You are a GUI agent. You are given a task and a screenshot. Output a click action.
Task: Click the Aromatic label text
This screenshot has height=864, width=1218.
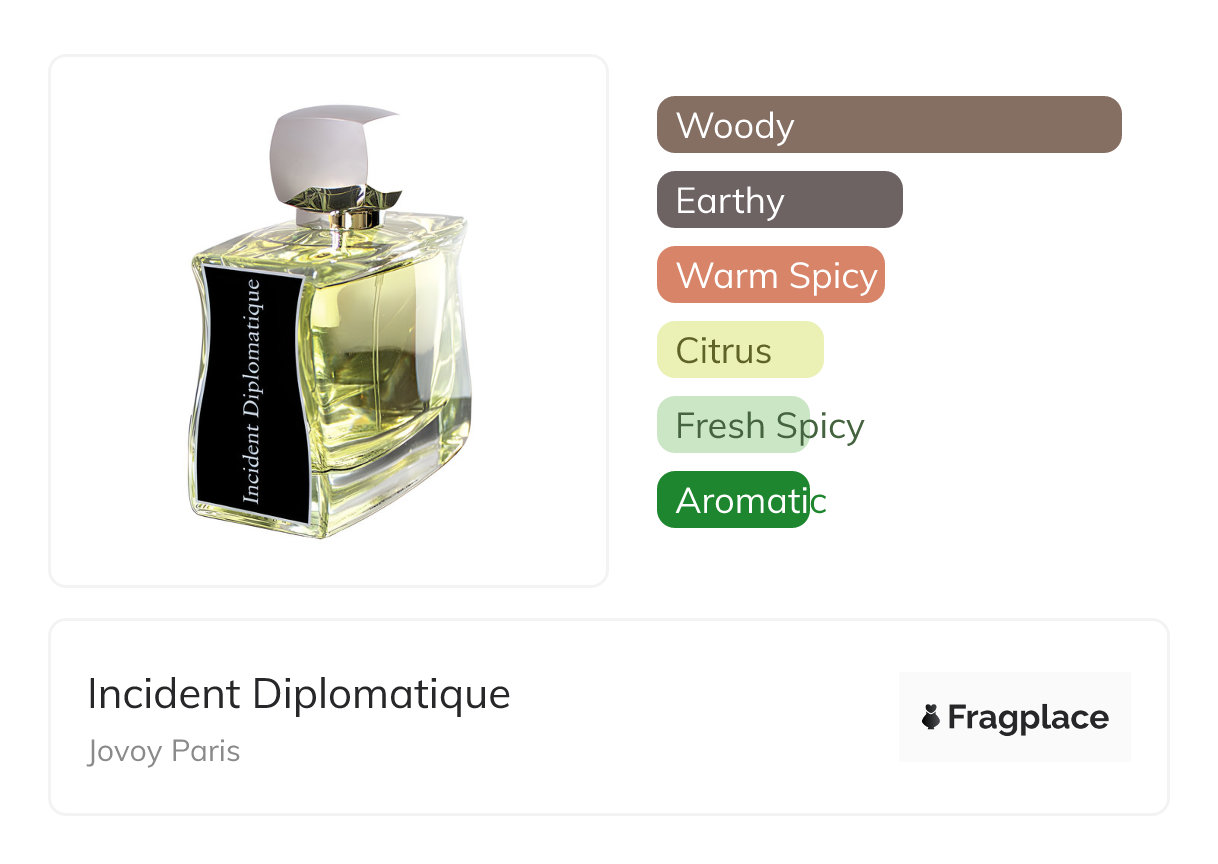pyautogui.click(x=751, y=501)
